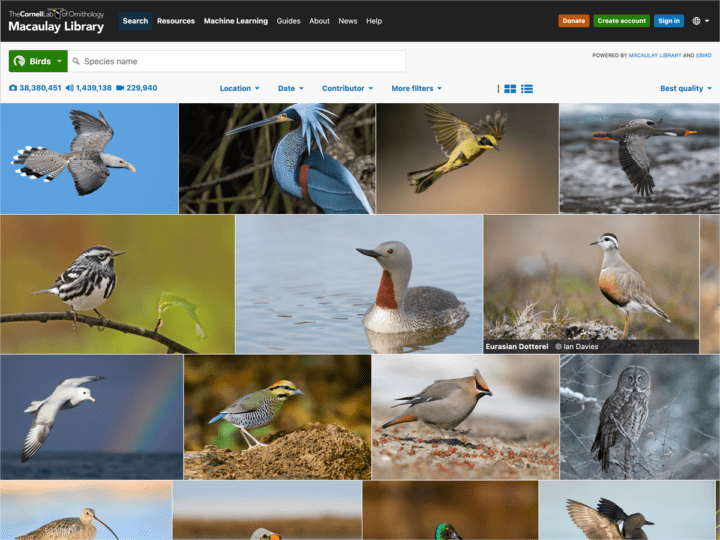Click the Macaulay Library logo
720x540 pixels.
pos(56,21)
